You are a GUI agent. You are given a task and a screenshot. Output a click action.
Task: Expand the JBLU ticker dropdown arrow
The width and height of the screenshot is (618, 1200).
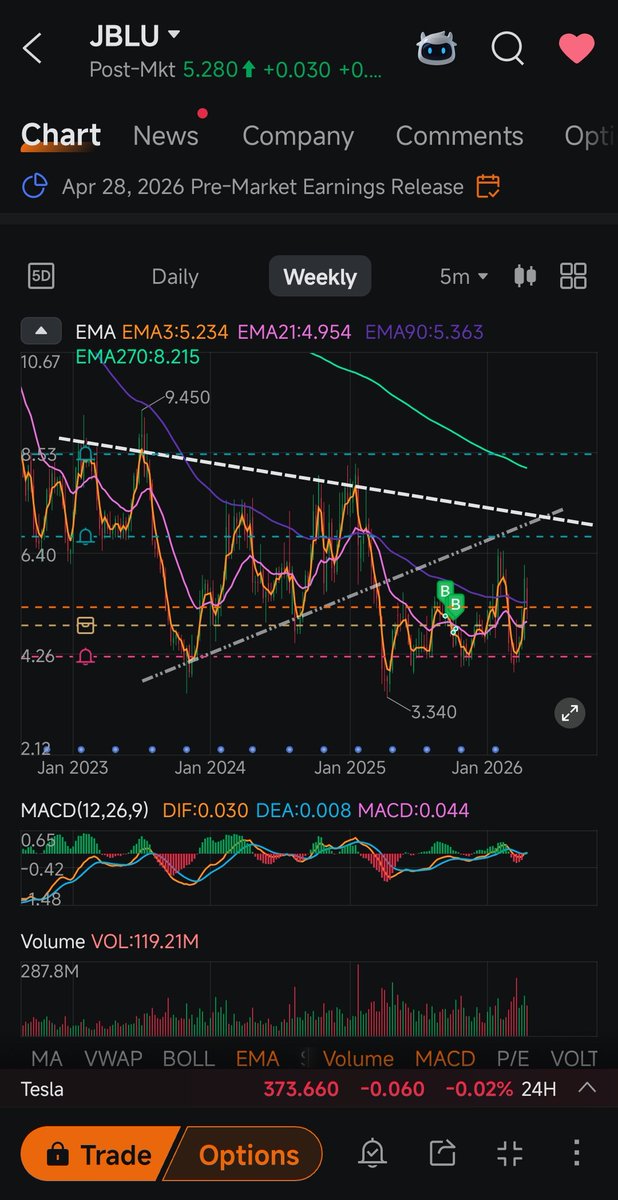coord(174,35)
